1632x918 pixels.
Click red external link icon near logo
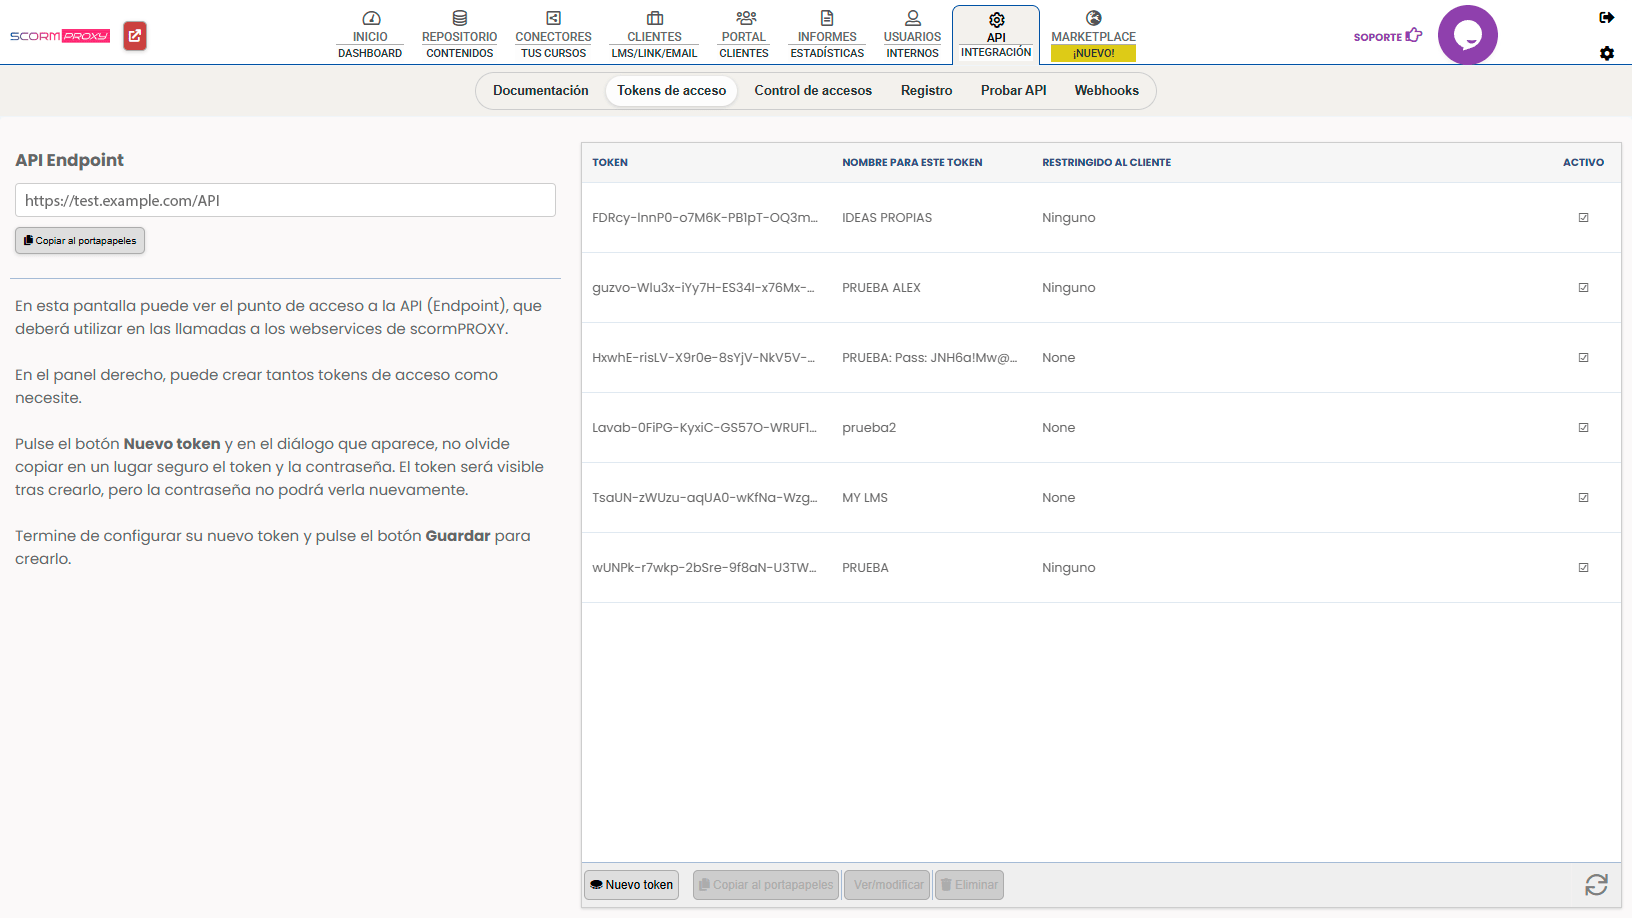(x=135, y=36)
